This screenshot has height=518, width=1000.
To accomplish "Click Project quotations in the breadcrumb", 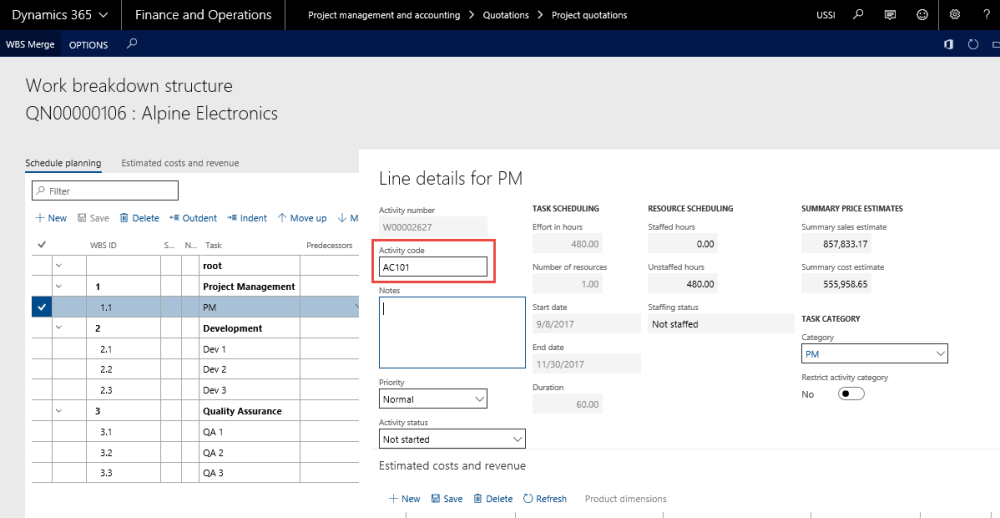I will click(x=589, y=15).
